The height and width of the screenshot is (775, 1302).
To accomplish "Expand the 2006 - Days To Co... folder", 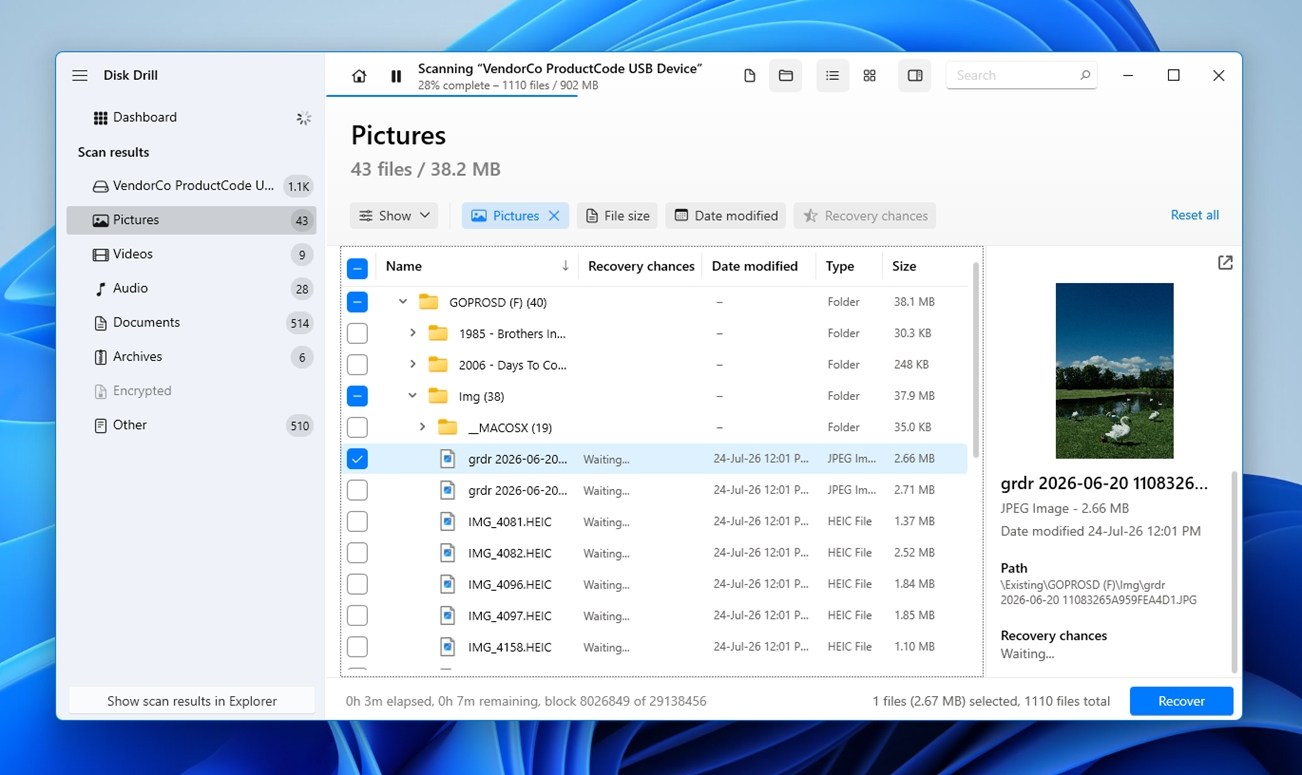I will coord(413,365).
